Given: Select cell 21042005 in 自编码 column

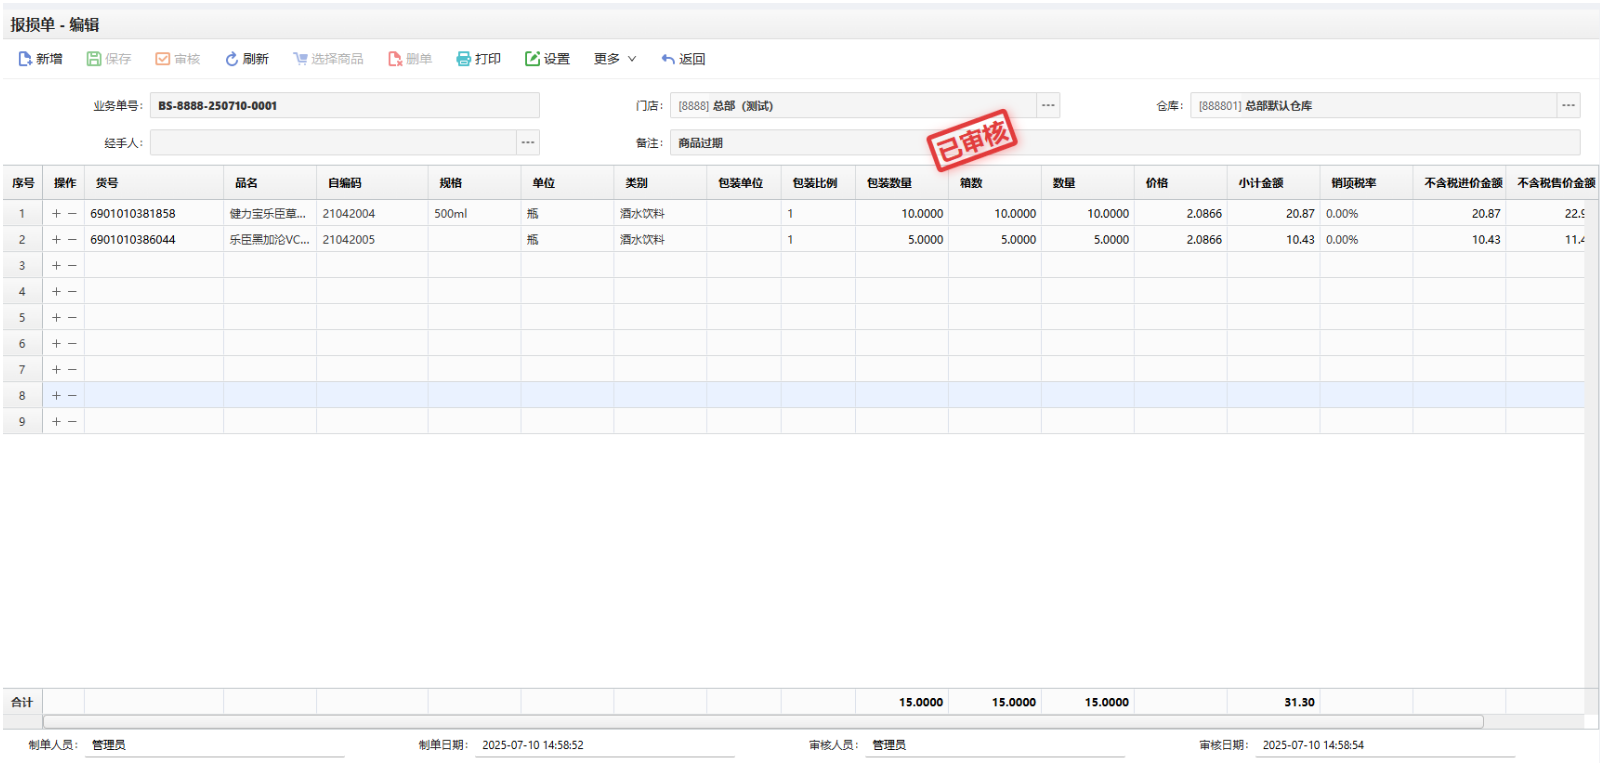Looking at the screenshot, I should tap(372, 240).
